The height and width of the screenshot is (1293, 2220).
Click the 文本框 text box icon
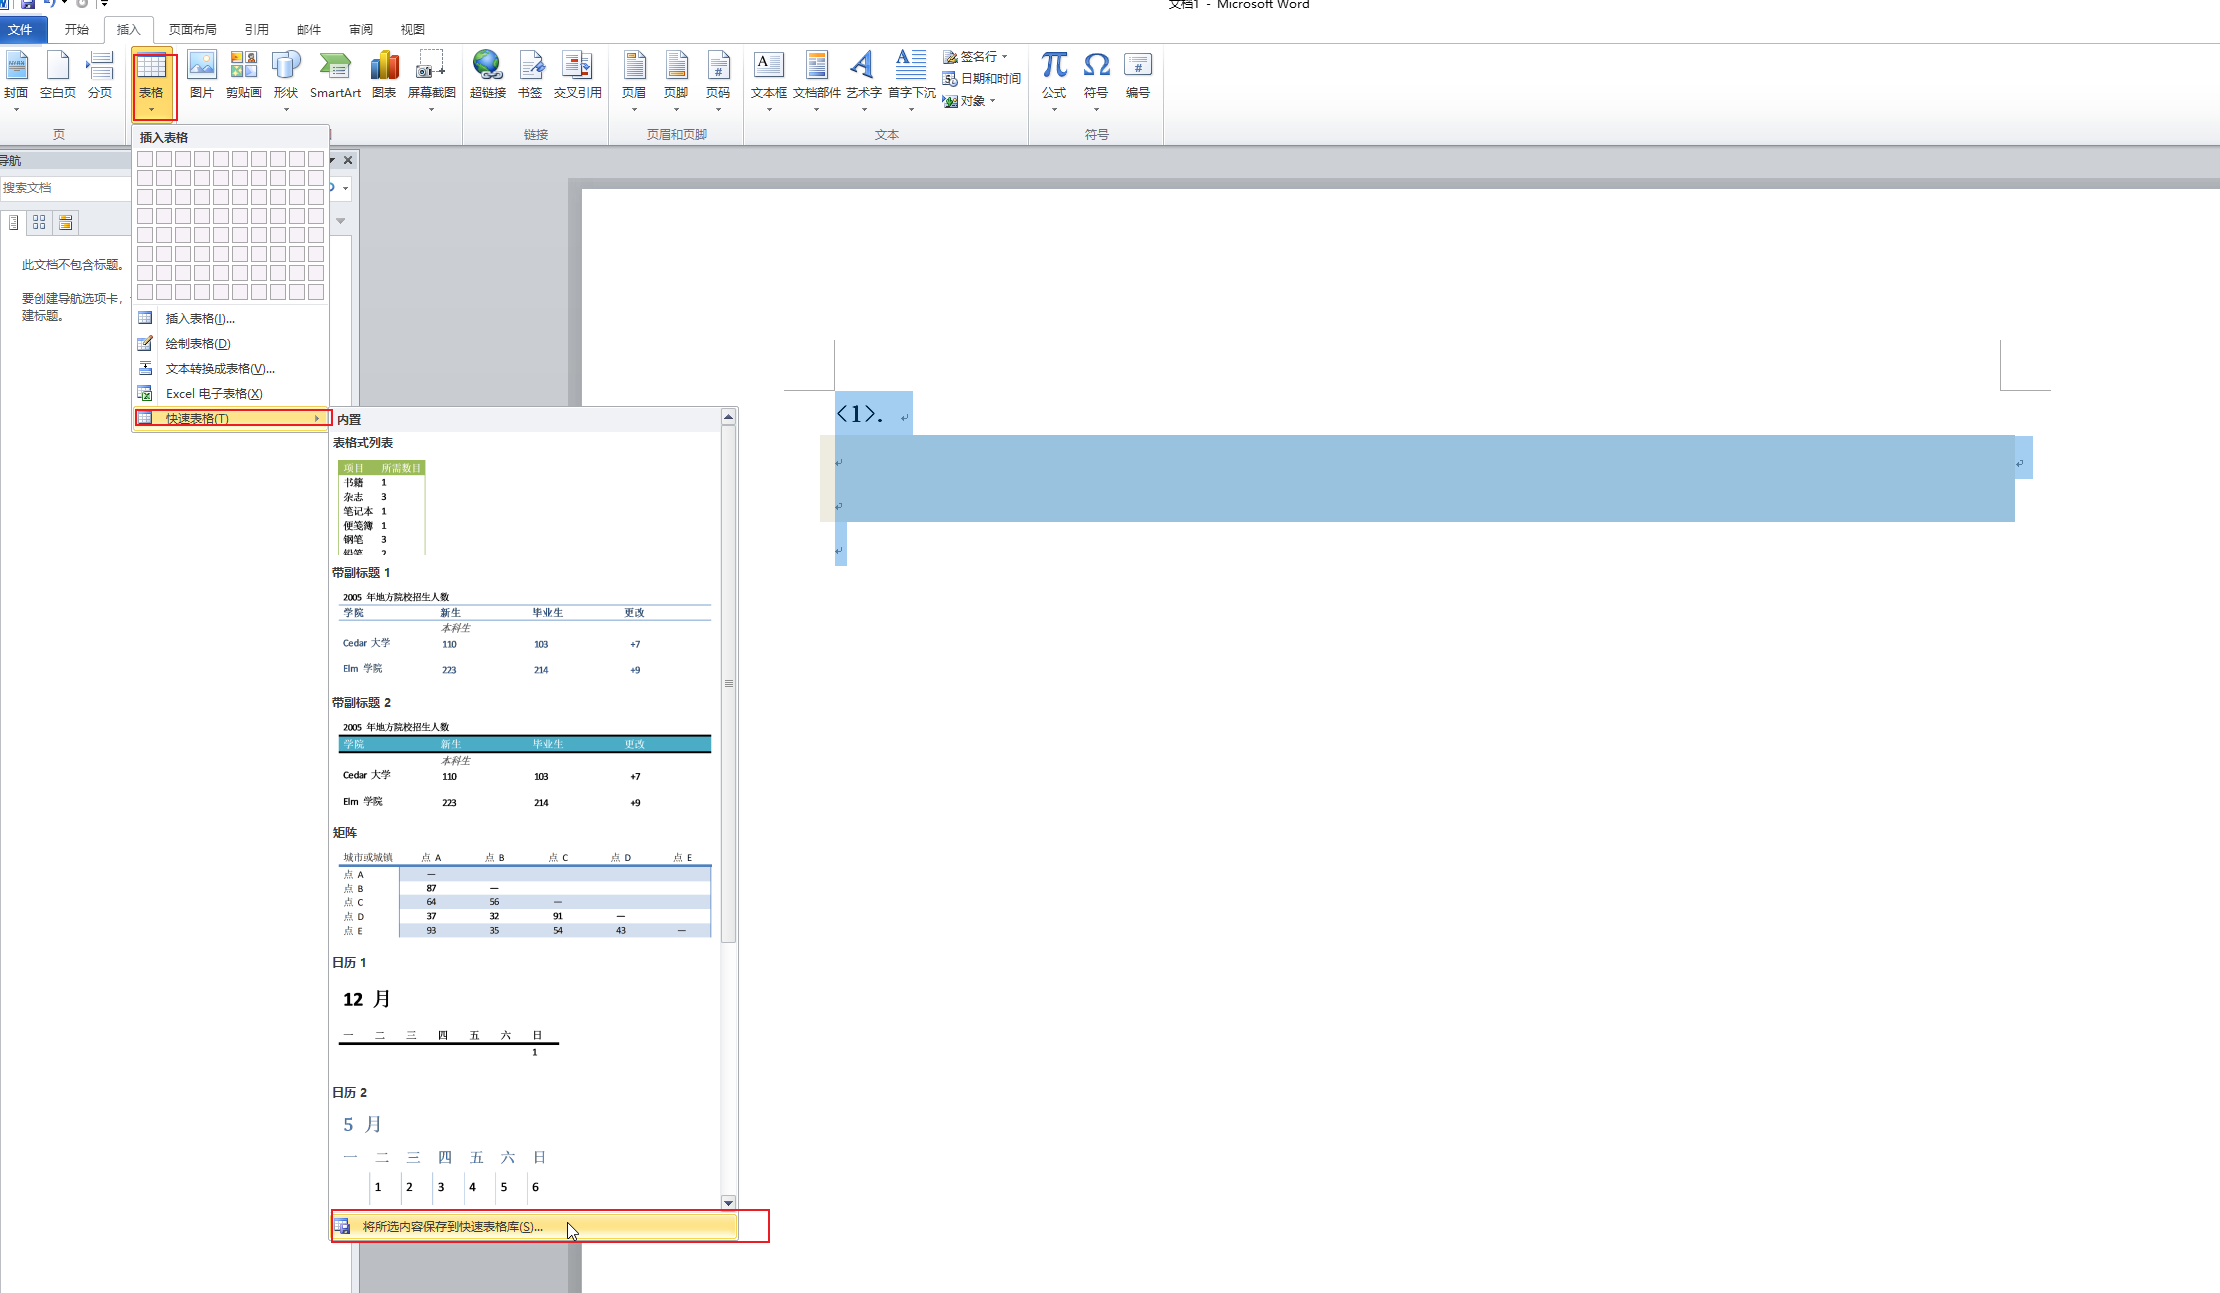[768, 74]
